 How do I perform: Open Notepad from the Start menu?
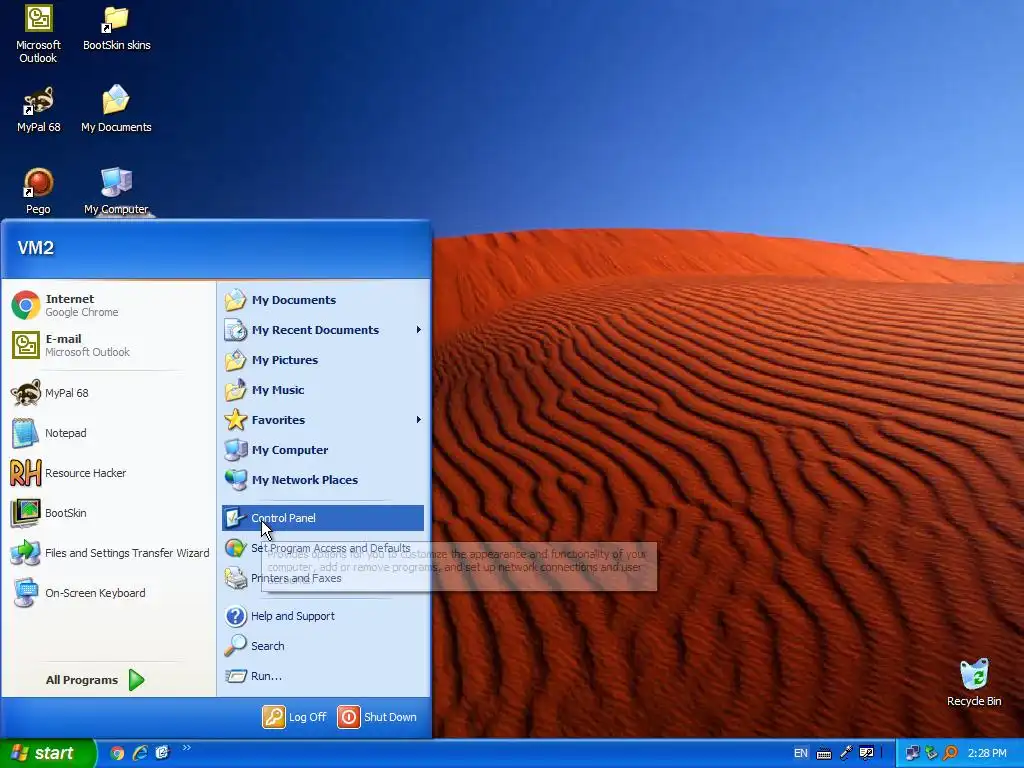108,433
